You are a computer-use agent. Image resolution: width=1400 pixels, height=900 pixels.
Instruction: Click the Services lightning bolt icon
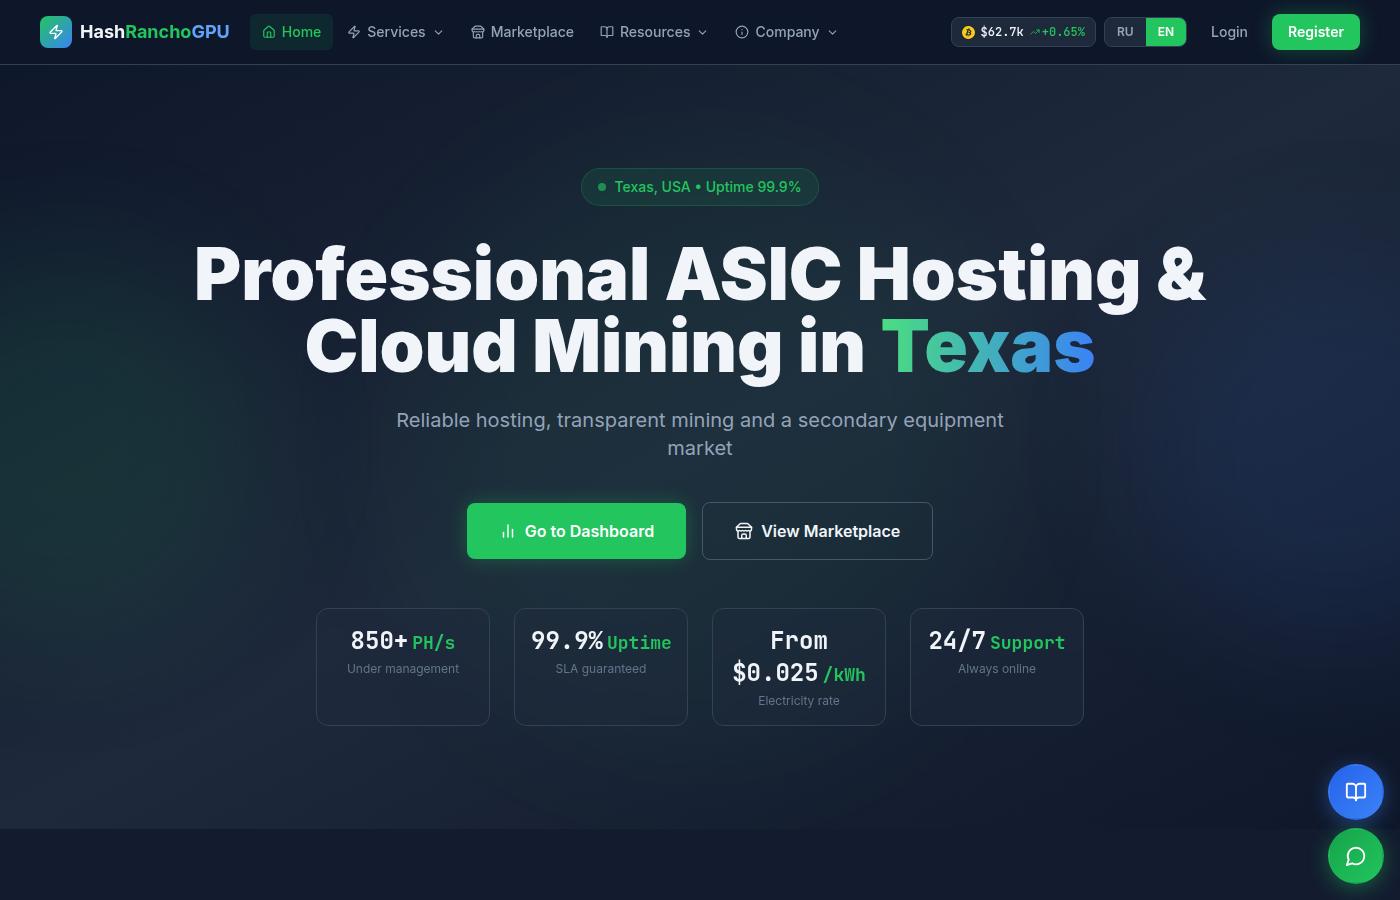tap(354, 32)
